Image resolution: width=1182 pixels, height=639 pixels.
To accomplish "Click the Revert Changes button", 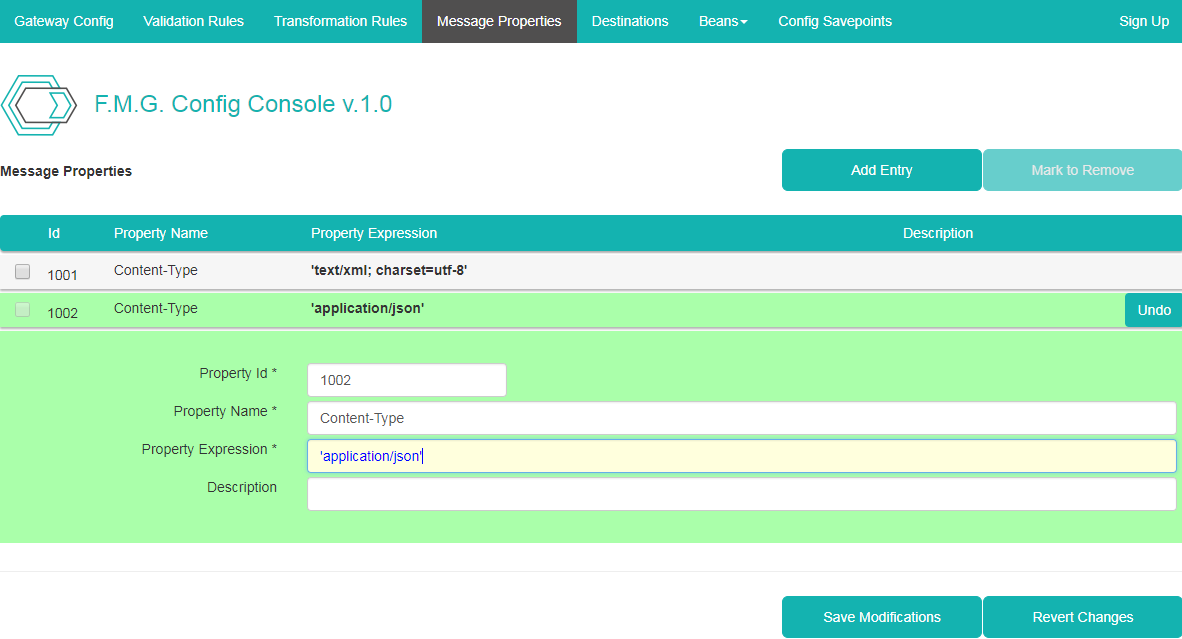I will (x=1082, y=617).
